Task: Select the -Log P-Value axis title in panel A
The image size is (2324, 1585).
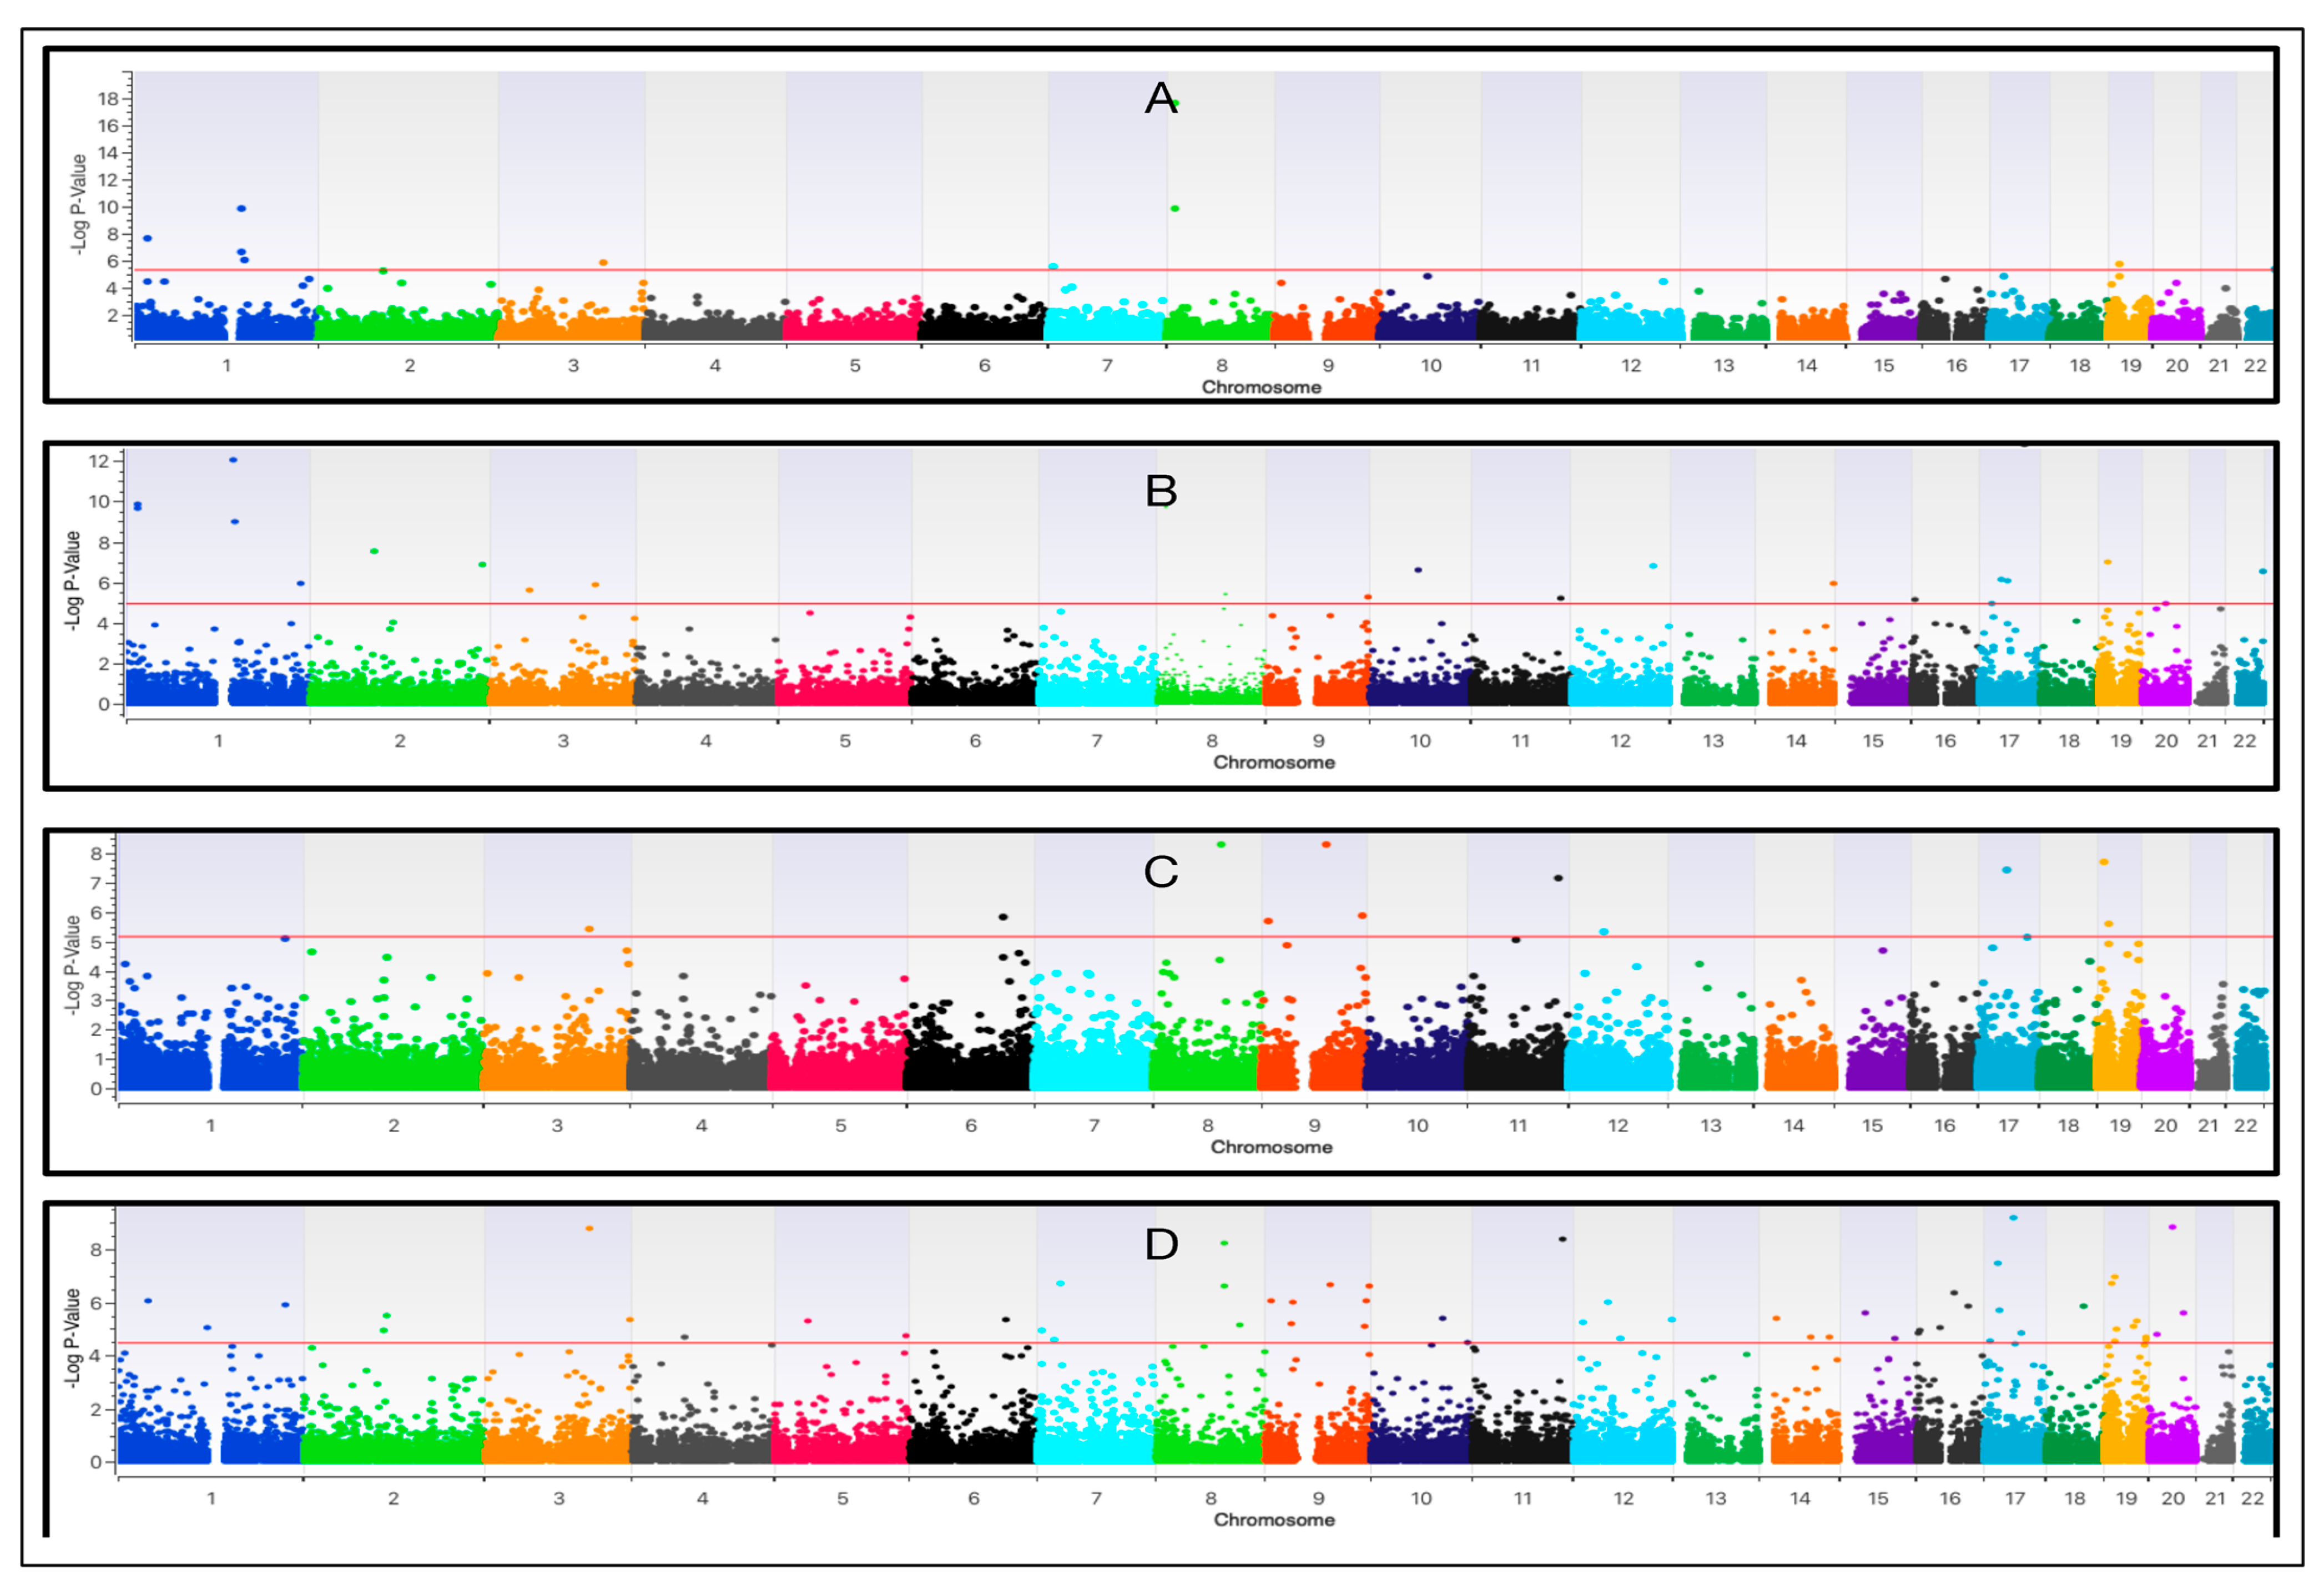Action: tap(80, 204)
